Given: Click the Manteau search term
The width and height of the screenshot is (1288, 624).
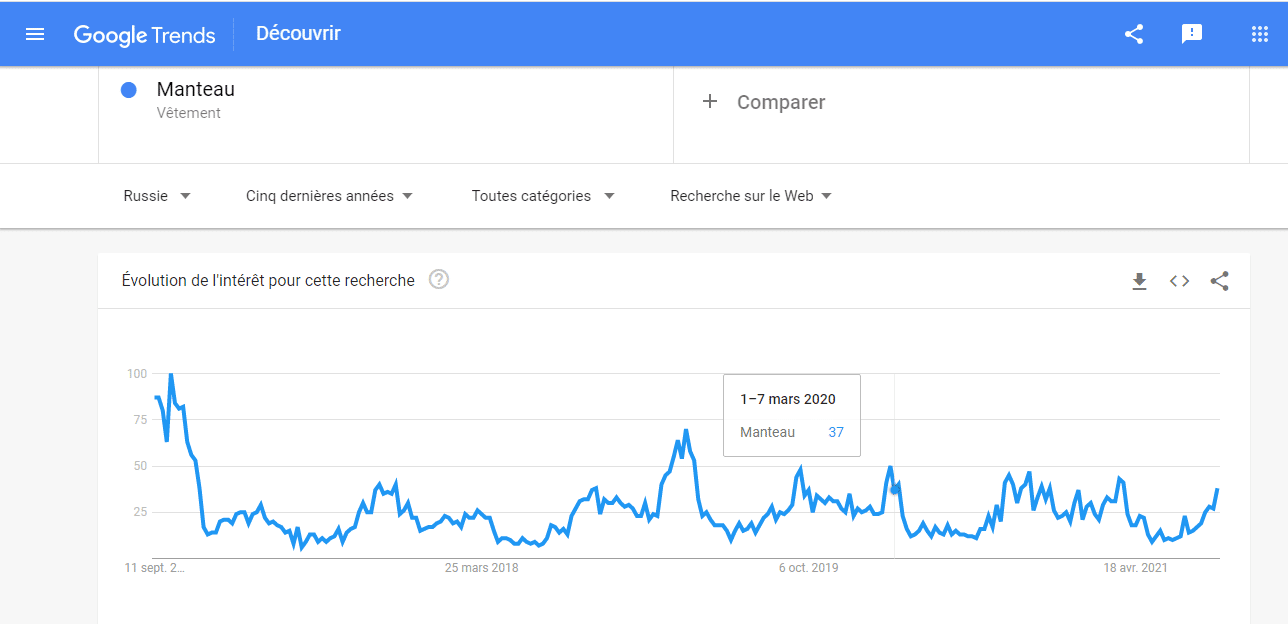Looking at the screenshot, I should point(196,89).
